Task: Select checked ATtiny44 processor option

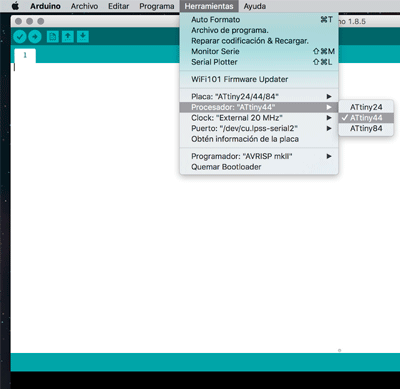Action: tap(366, 118)
